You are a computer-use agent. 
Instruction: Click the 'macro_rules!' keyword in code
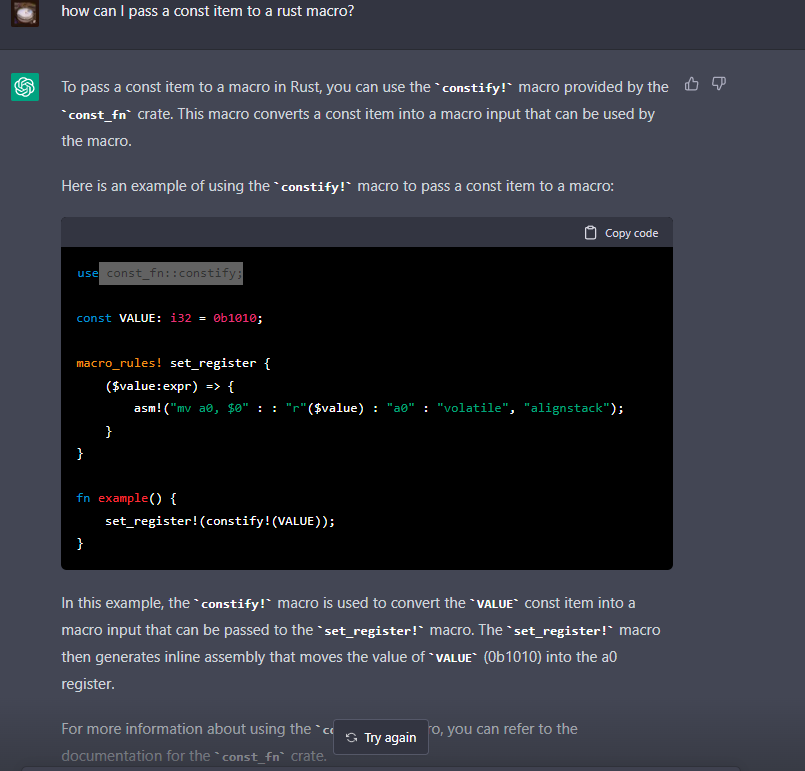119,363
